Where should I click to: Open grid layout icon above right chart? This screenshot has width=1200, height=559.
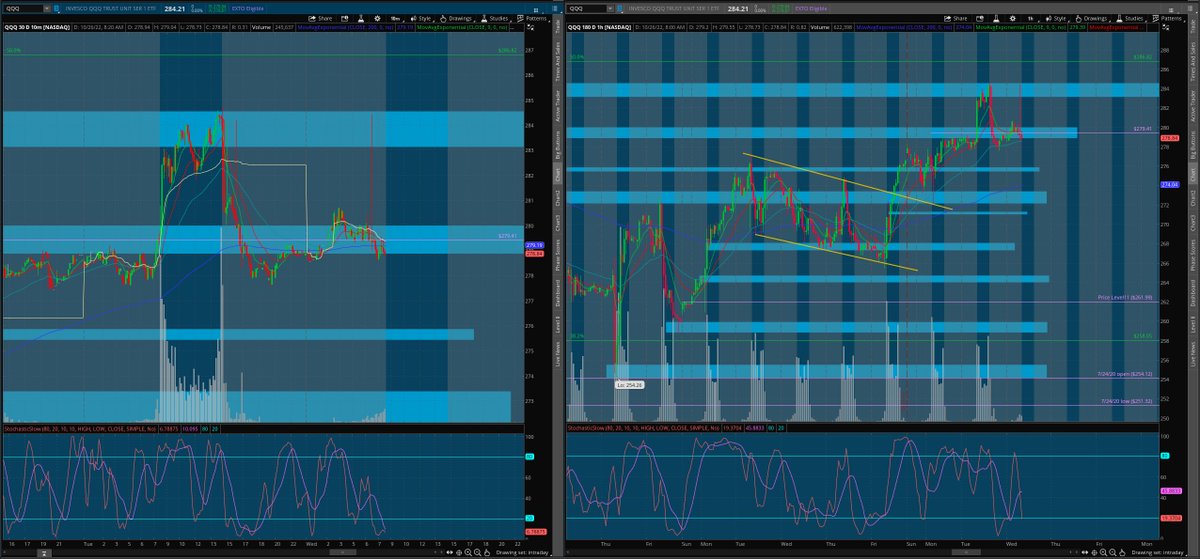pyautogui.click(x=1171, y=10)
